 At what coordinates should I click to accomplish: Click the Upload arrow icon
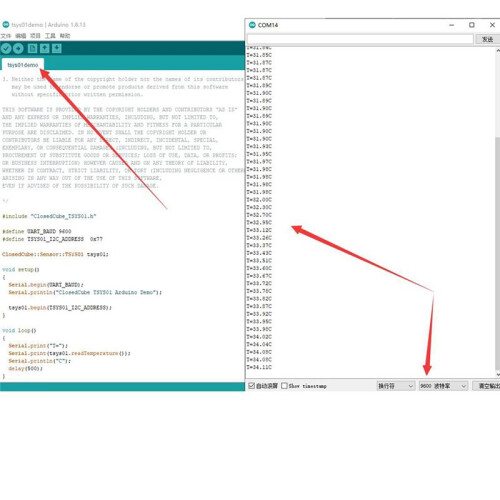tap(18, 49)
